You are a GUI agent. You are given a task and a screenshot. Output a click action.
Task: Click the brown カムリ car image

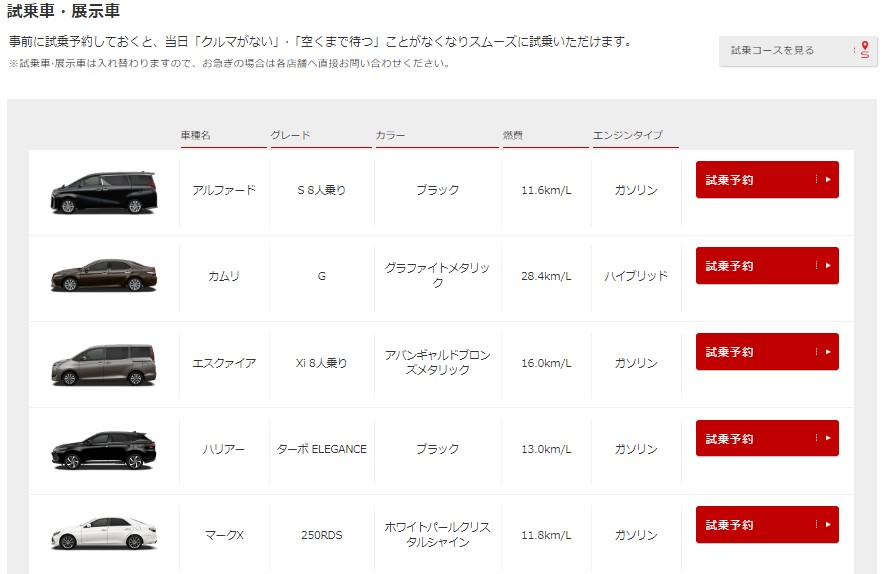(x=104, y=275)
